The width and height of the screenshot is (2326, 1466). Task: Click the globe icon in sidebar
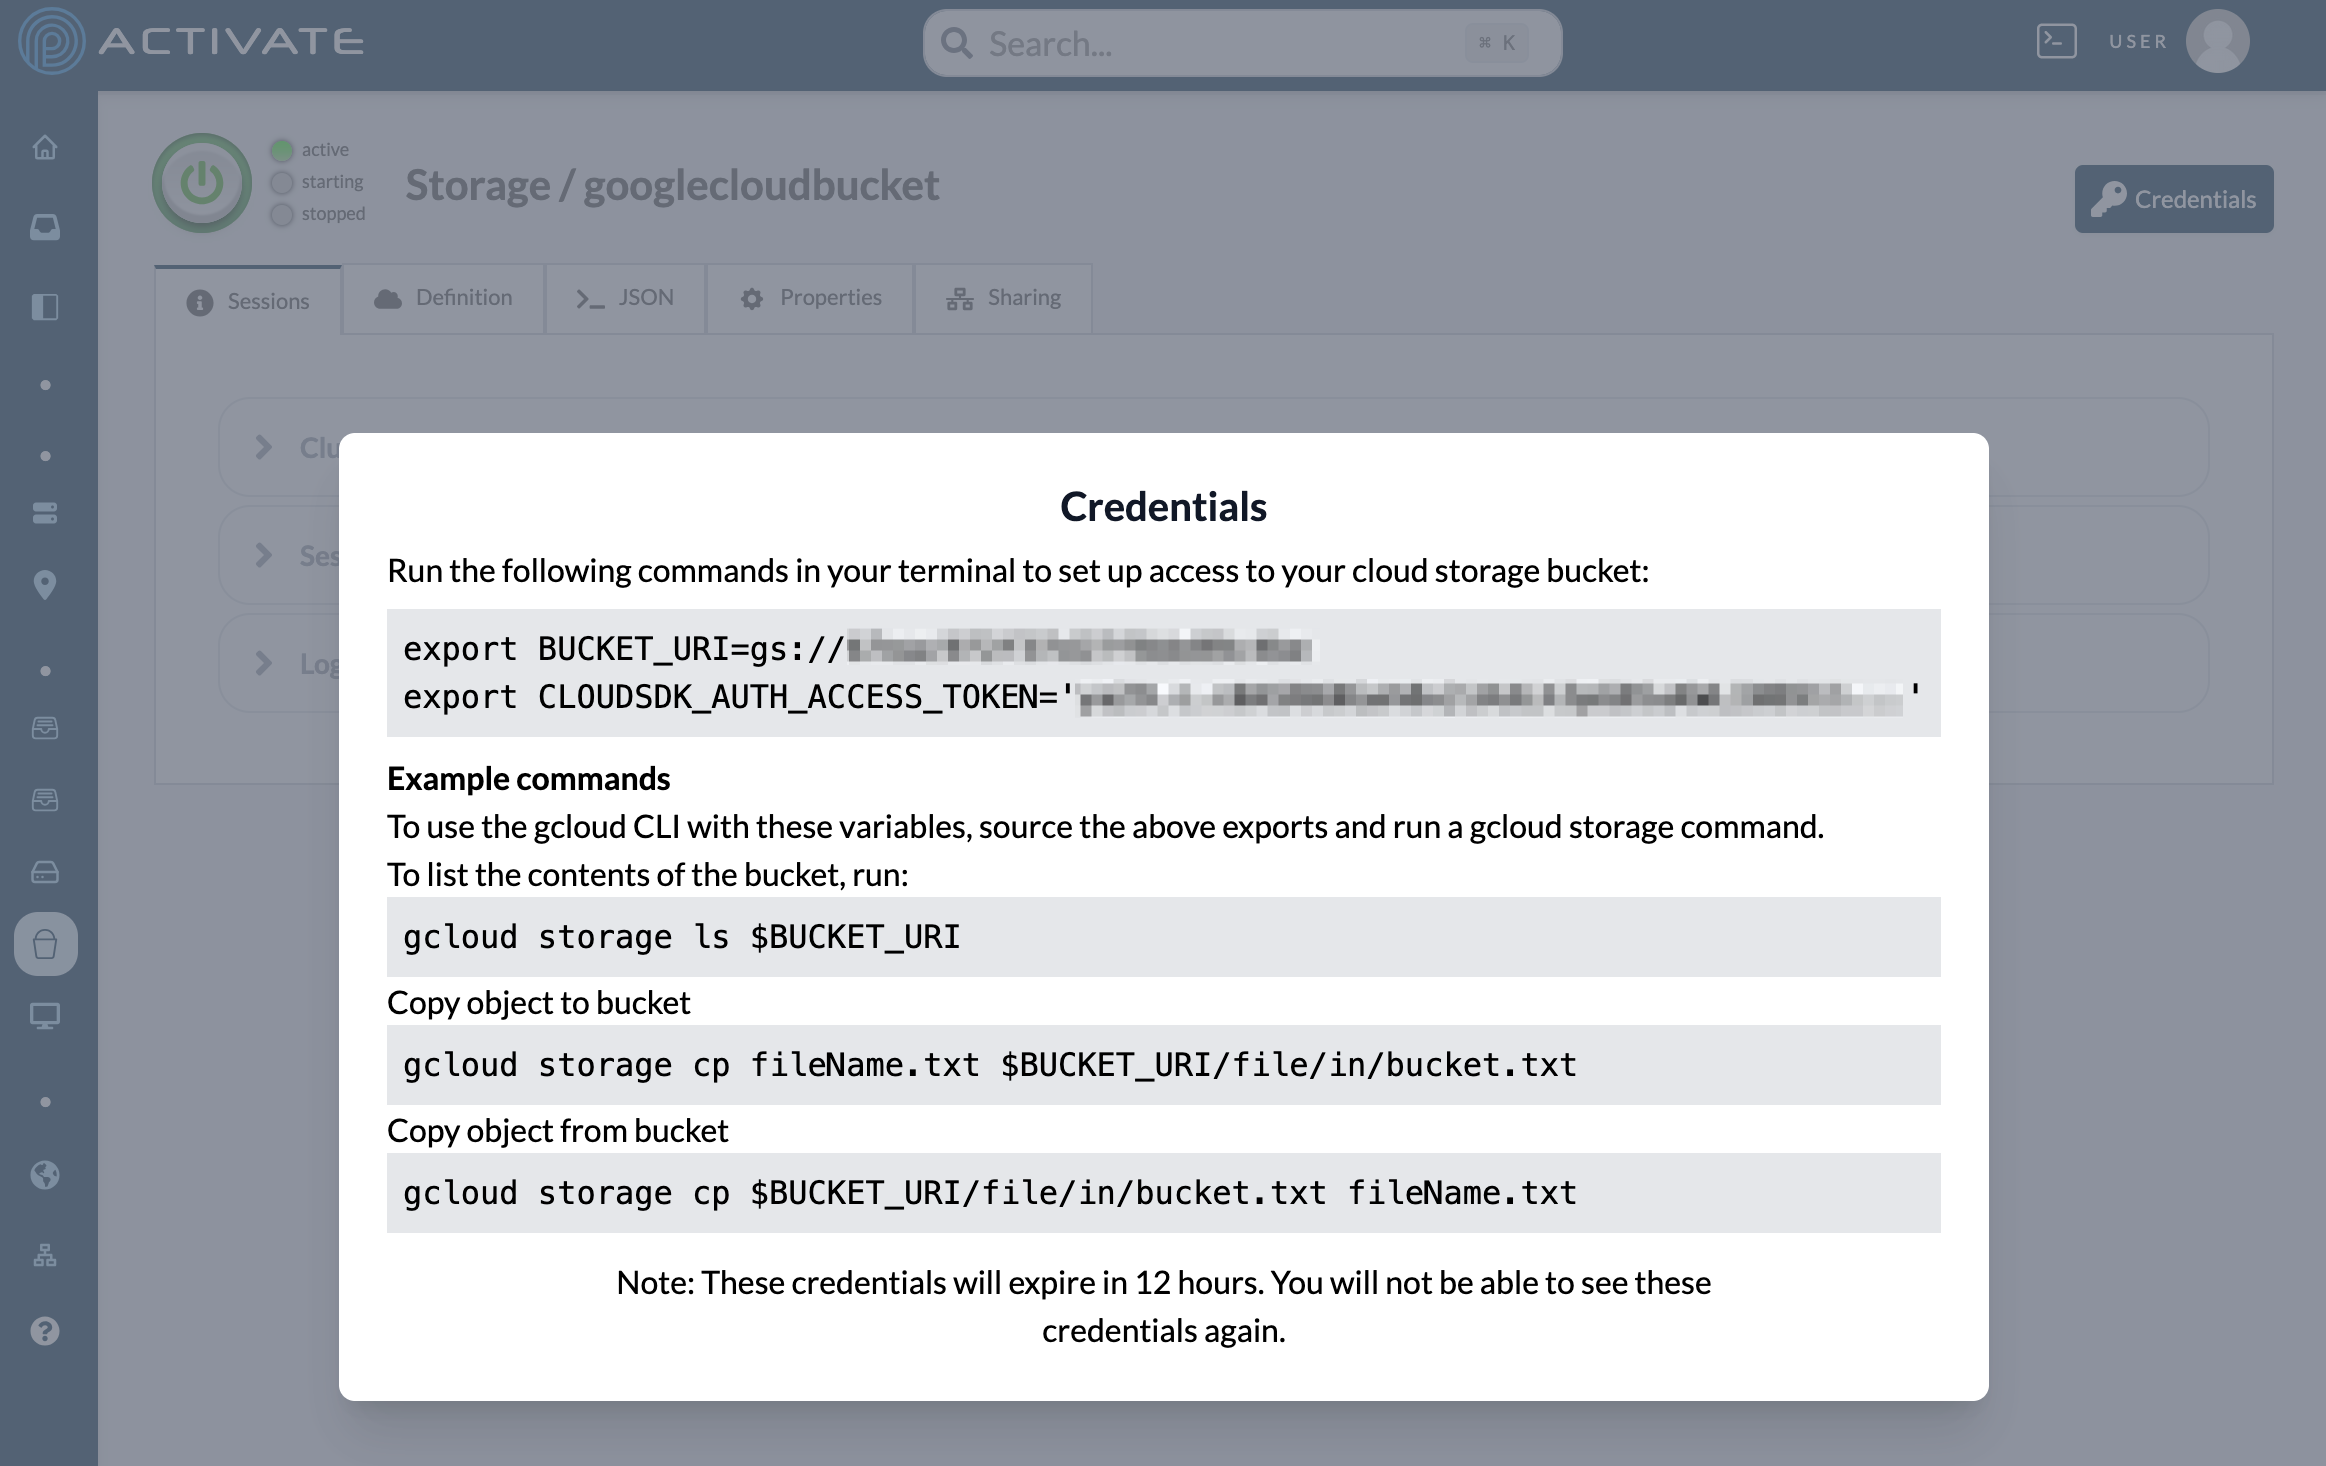click(x=45, y=1175)
